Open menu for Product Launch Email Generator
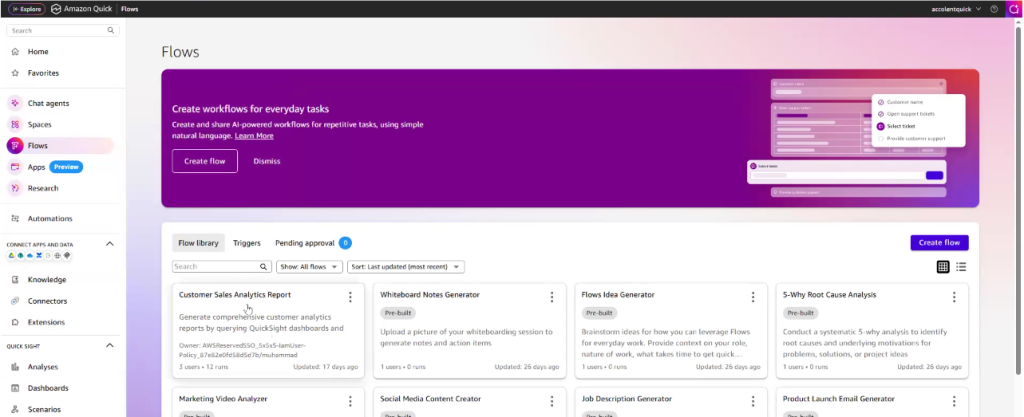Image resolution: width=1024 pixels, height=417 pixels. coord(954,401)
